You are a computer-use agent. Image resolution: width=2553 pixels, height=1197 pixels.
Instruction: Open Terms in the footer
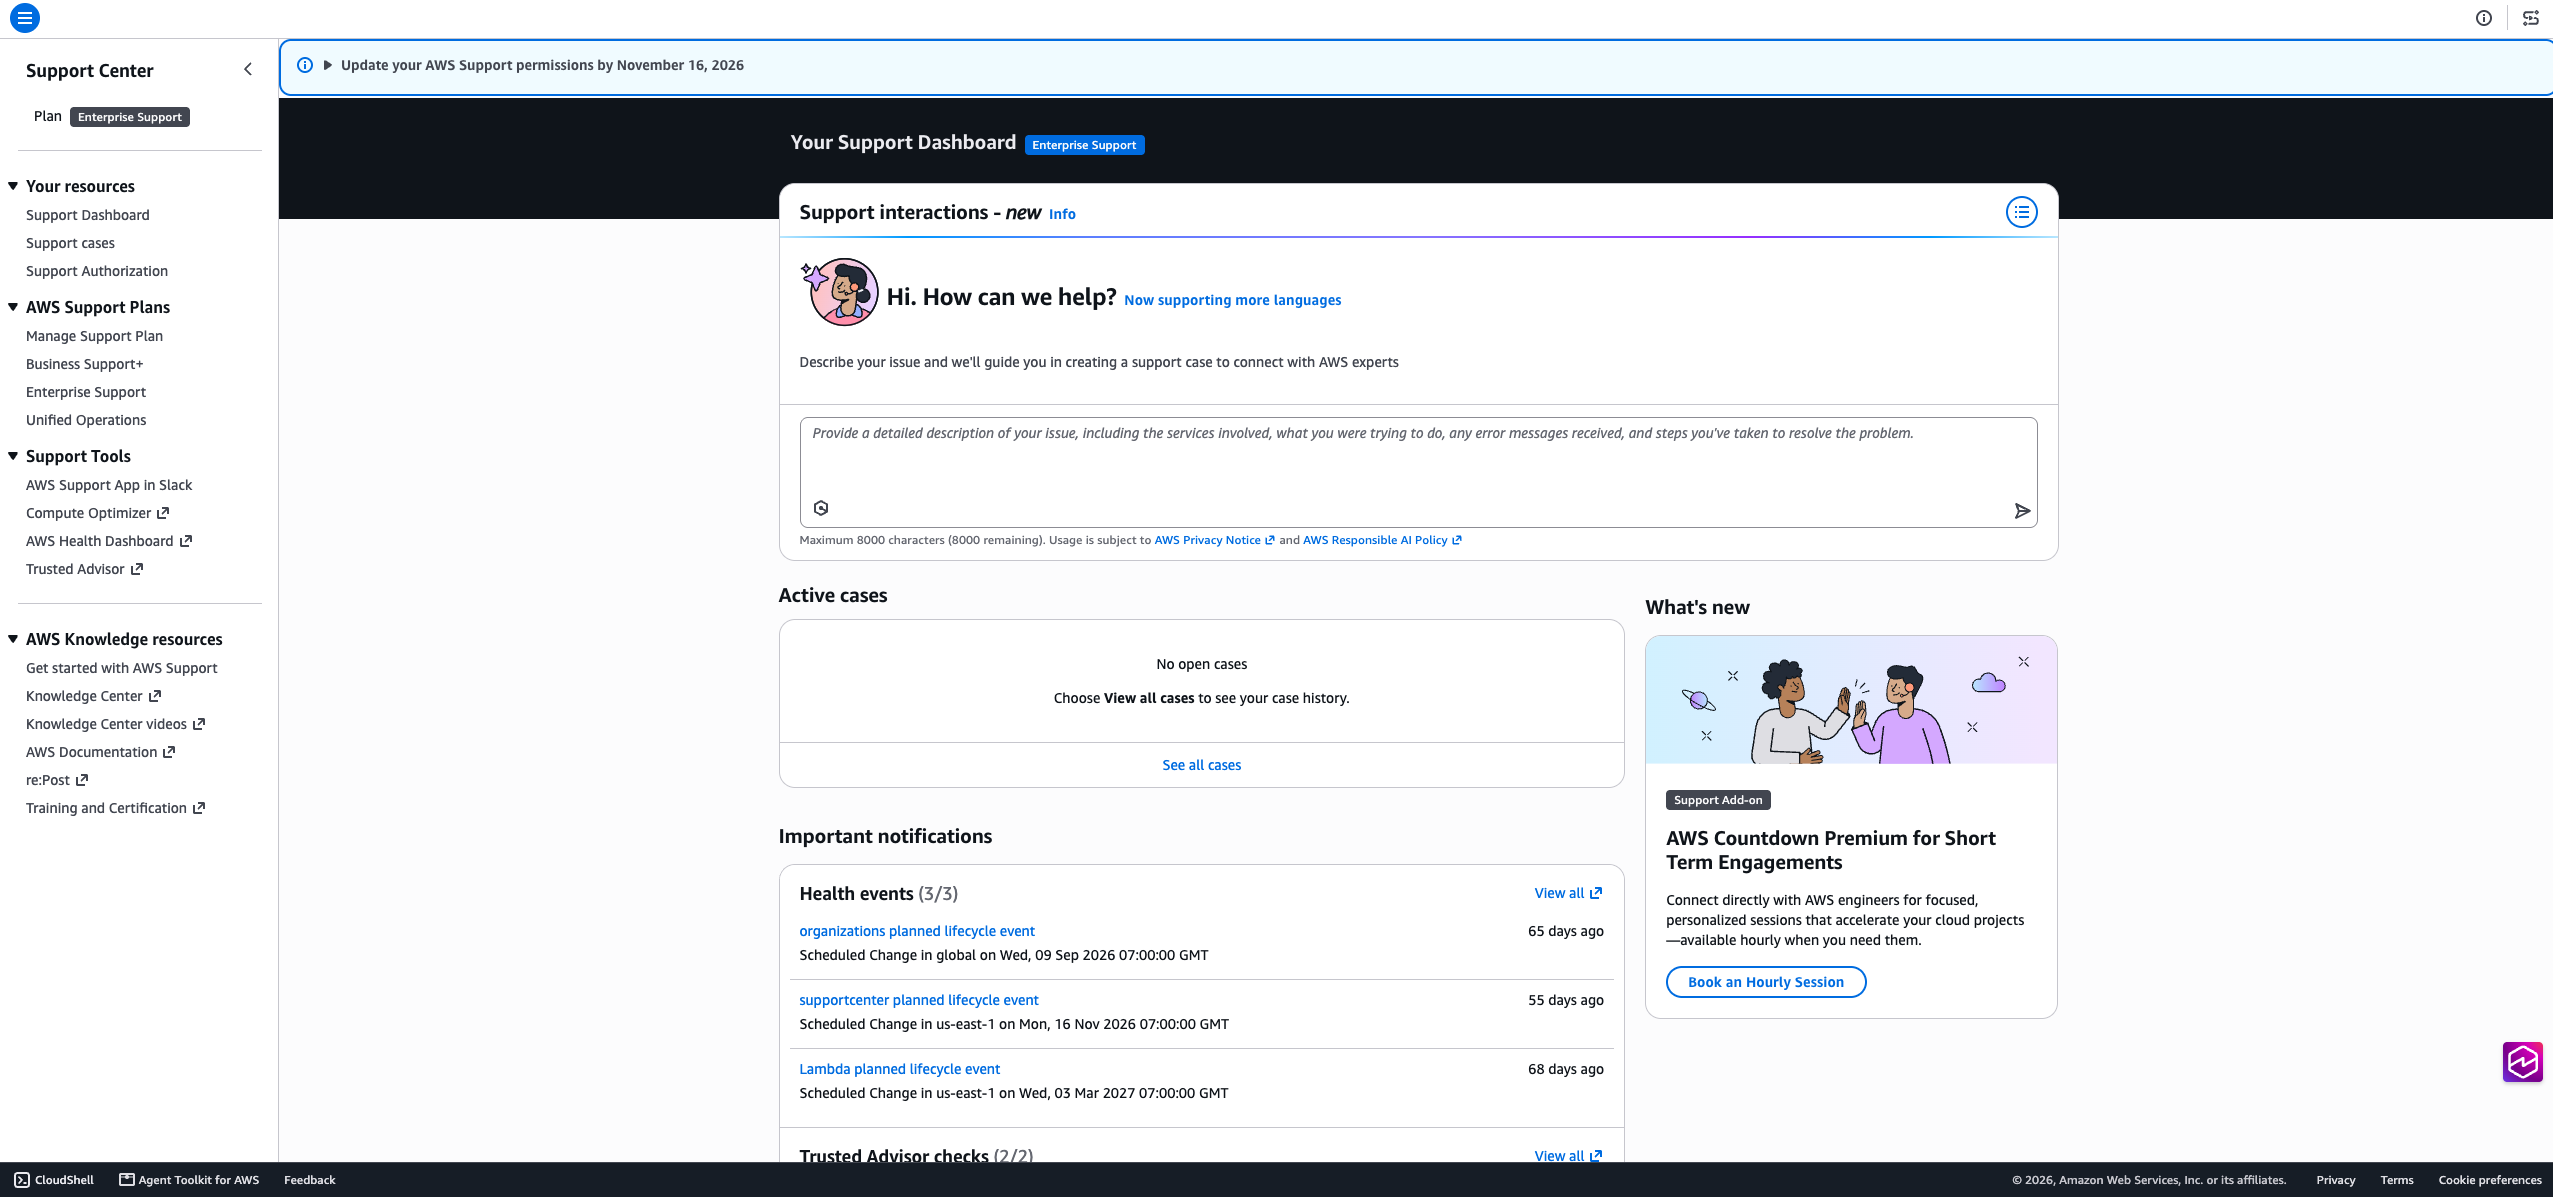2396,1180
